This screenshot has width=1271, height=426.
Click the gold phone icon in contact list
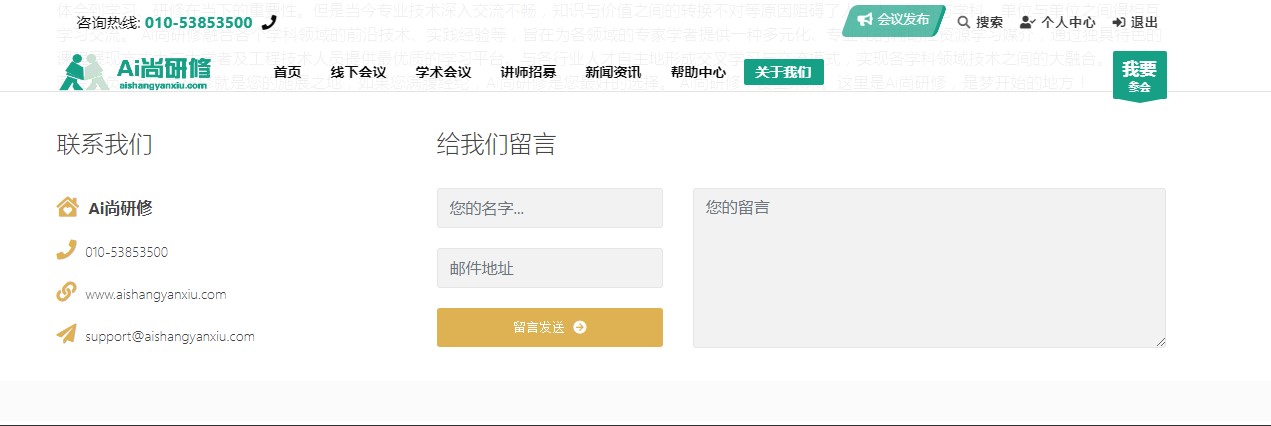click(66, 250)
